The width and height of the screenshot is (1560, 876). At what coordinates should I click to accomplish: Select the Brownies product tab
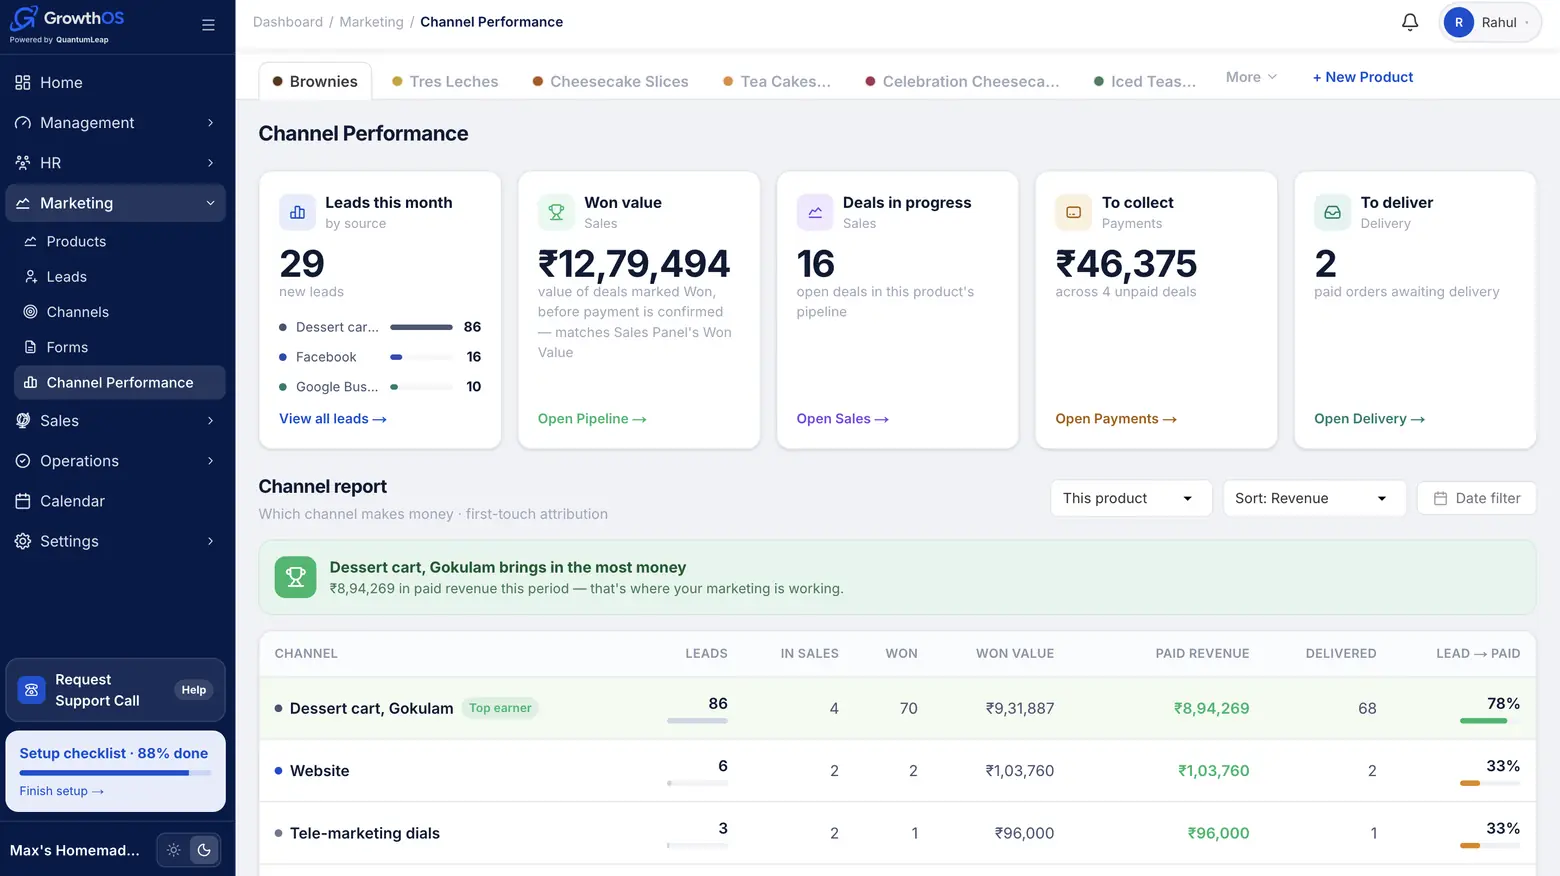click(315, 81)
